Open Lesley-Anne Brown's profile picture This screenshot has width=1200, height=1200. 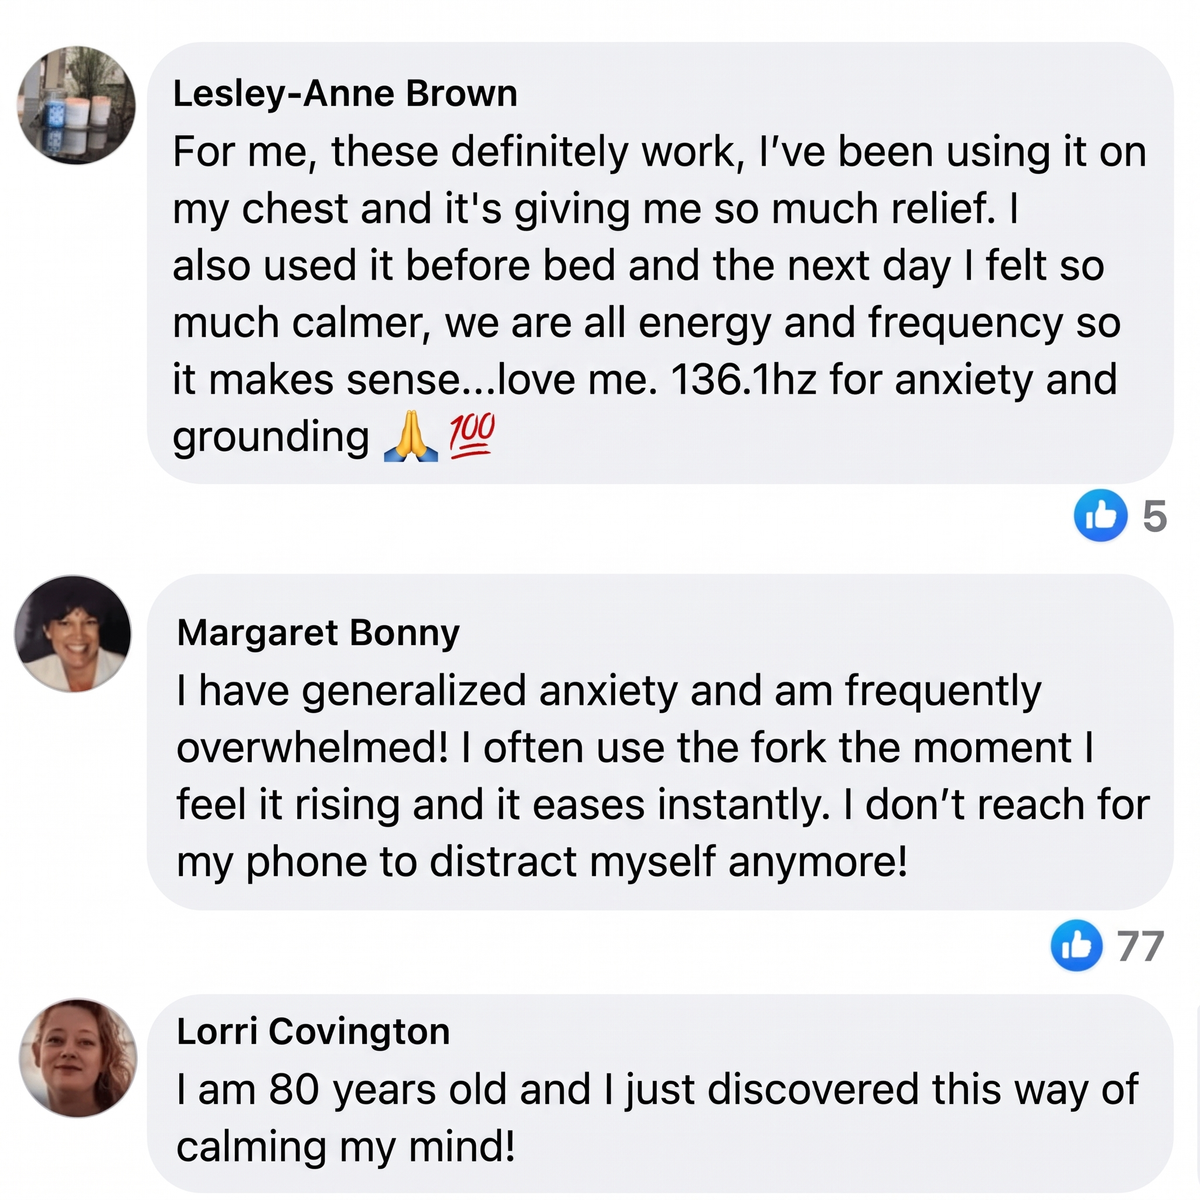click(x=76, y=105)
